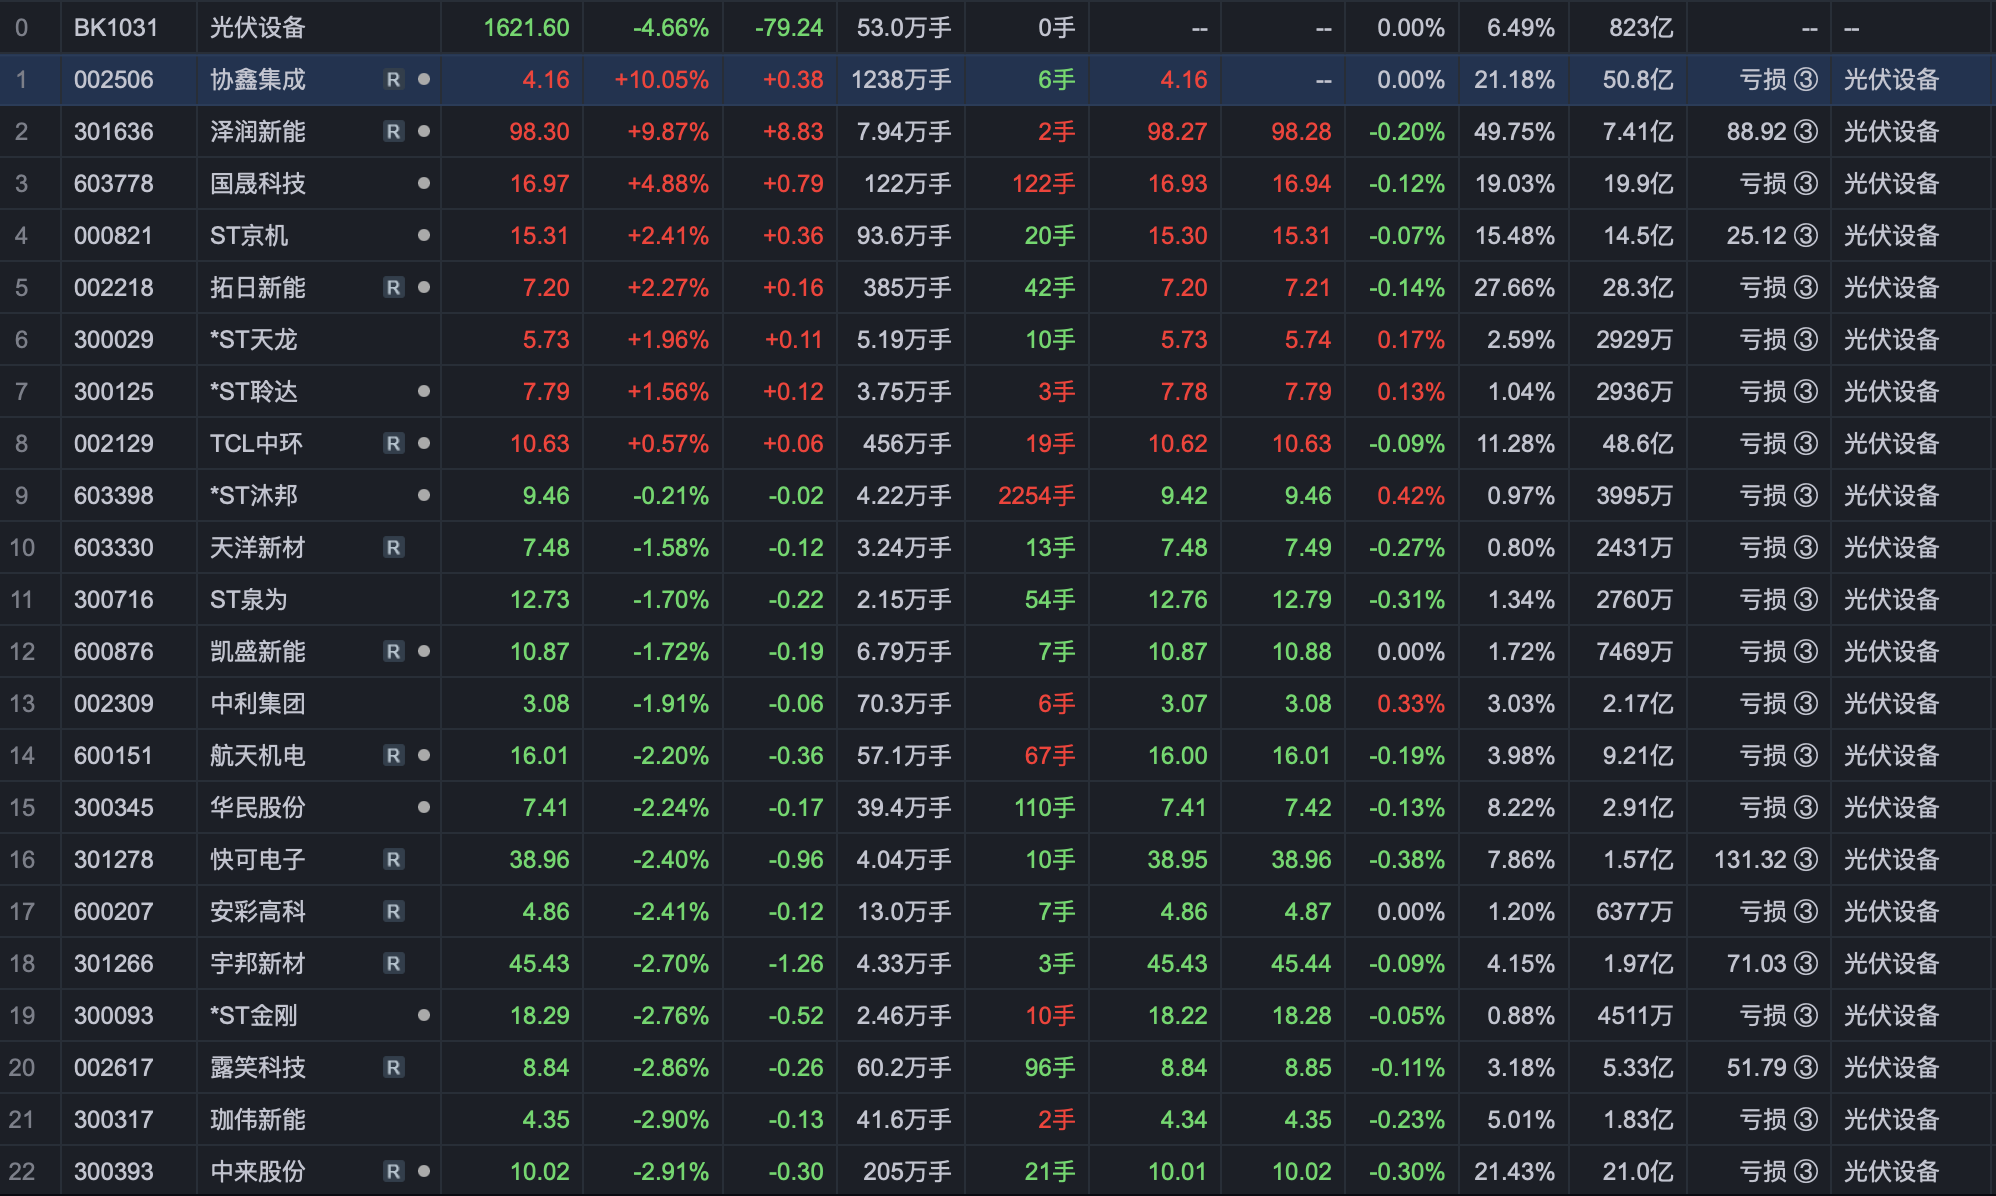Click the R badge beside 露笑科技
The image size is (1996, 1196).
[394, 1068]
